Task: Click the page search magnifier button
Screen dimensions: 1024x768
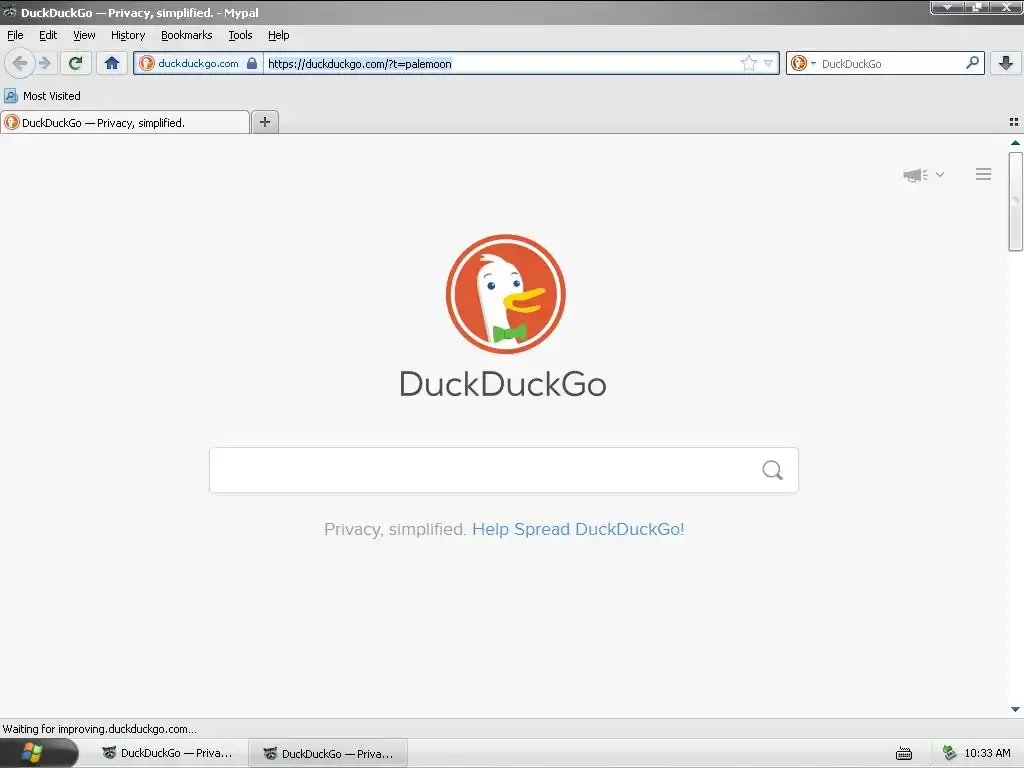Action: 773,470
